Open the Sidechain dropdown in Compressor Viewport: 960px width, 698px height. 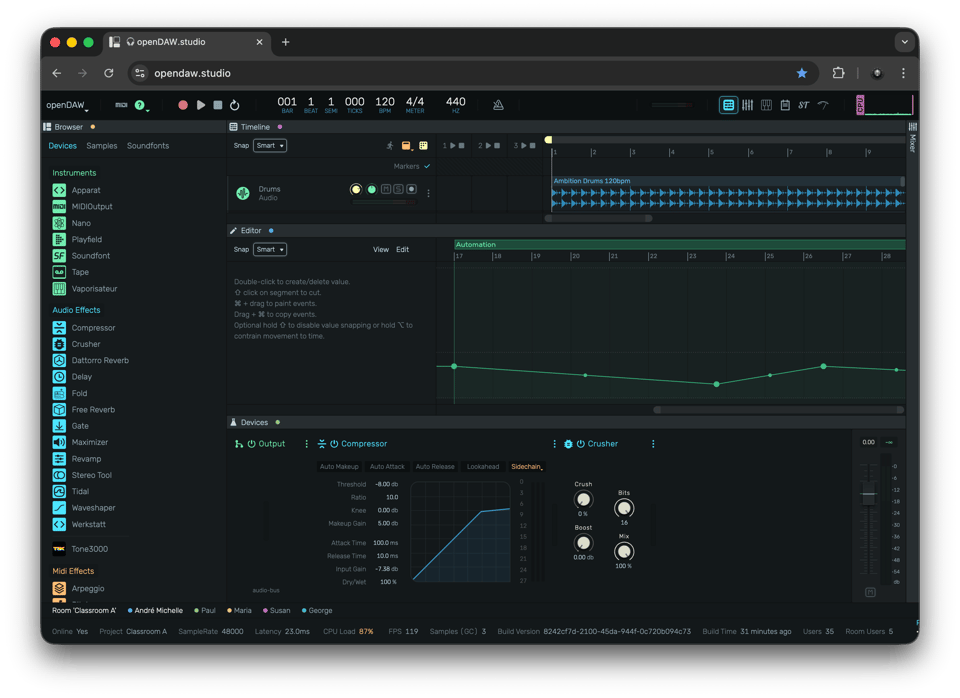[527, 467]
